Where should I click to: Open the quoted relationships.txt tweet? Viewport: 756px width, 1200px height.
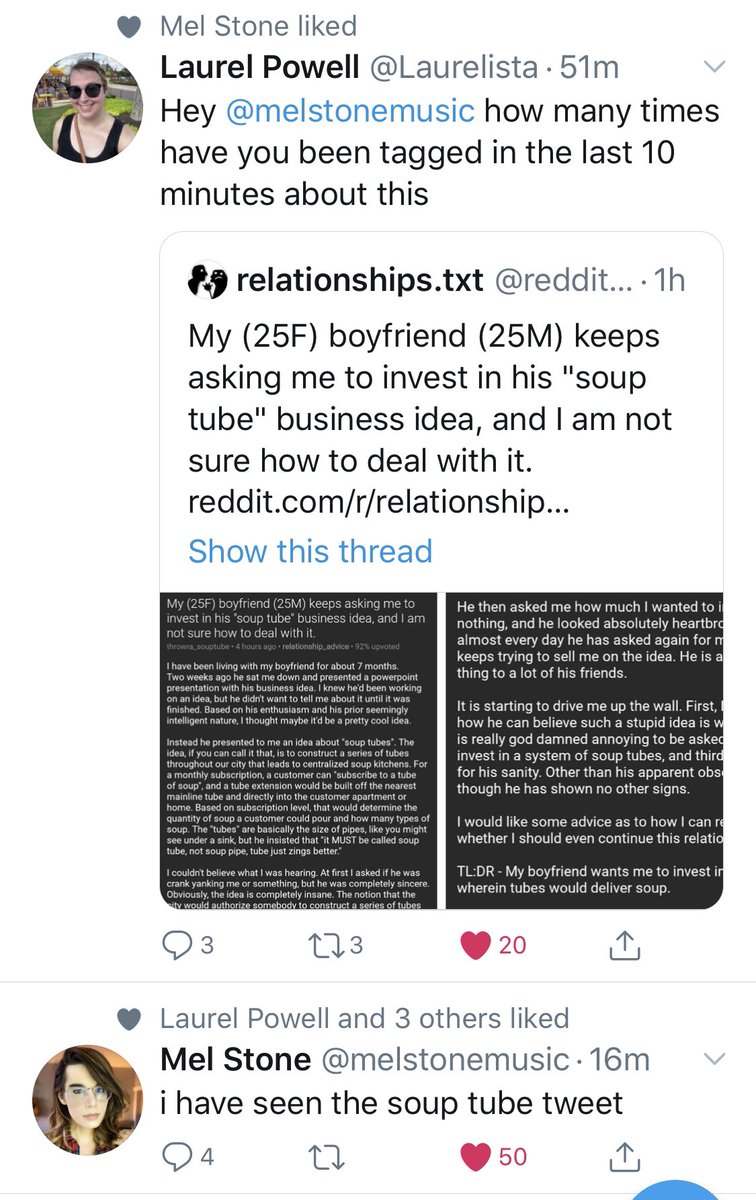click(440, 400)
